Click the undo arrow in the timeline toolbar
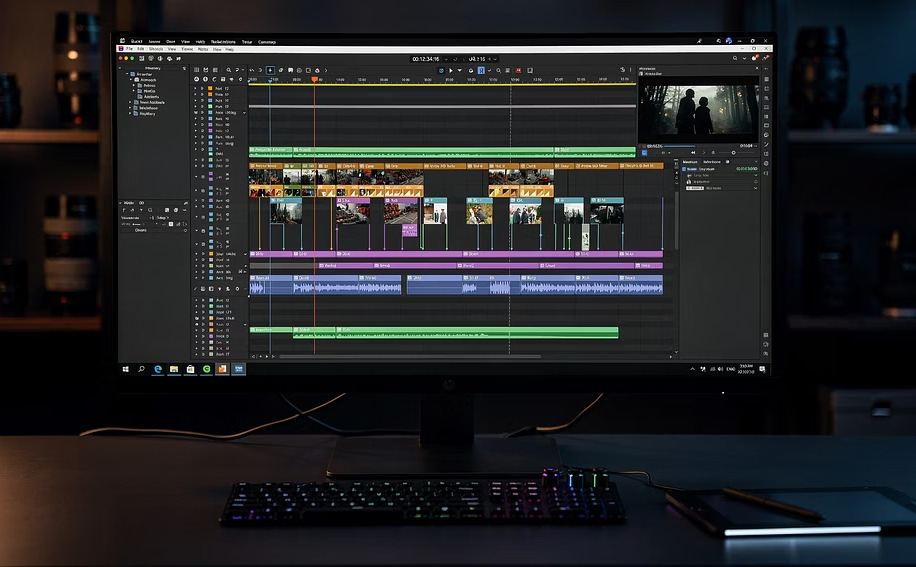Screen dimensions: 916x567 click(252, 70)
